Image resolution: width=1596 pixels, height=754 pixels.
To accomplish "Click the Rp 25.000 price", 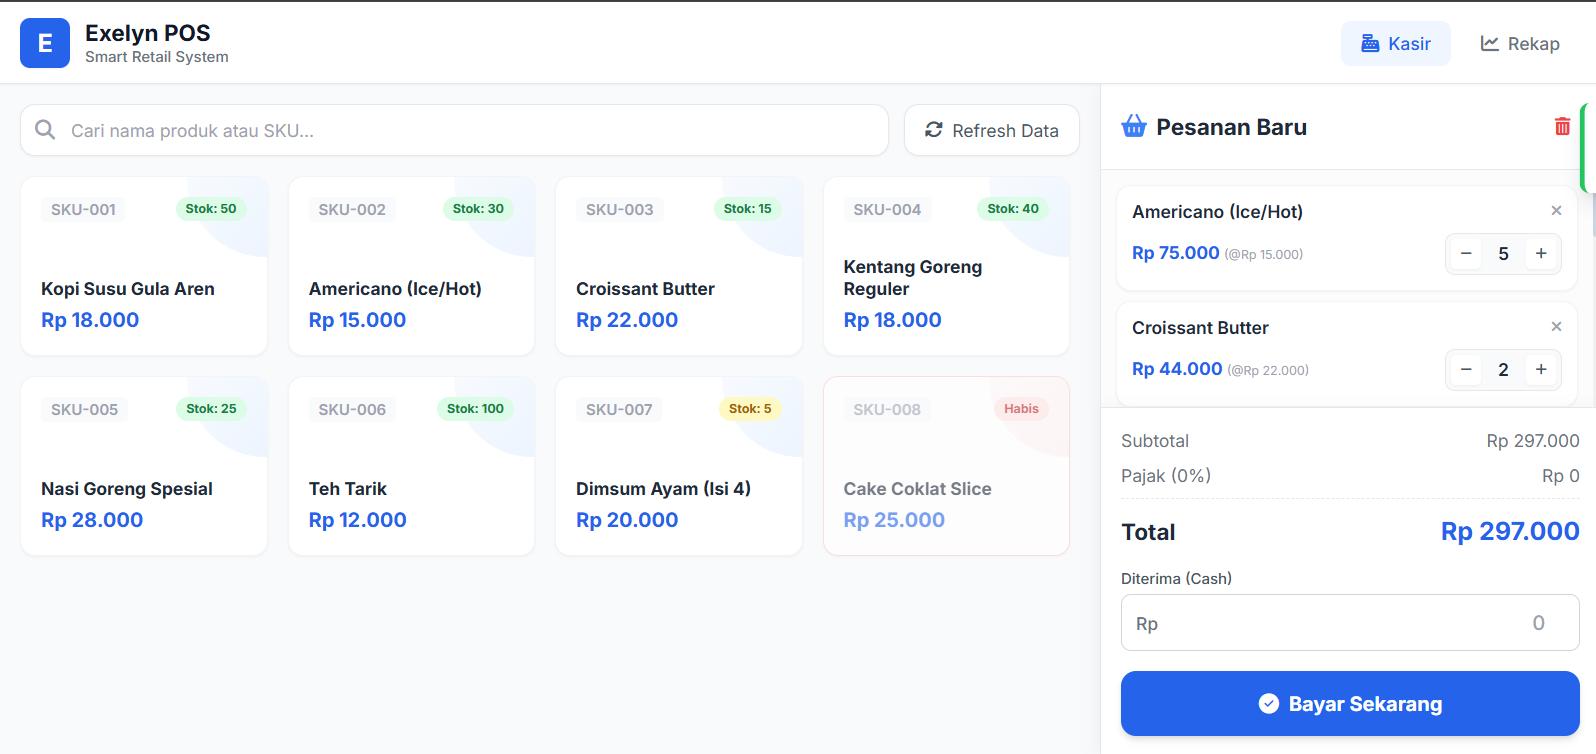I will [894, 520].
